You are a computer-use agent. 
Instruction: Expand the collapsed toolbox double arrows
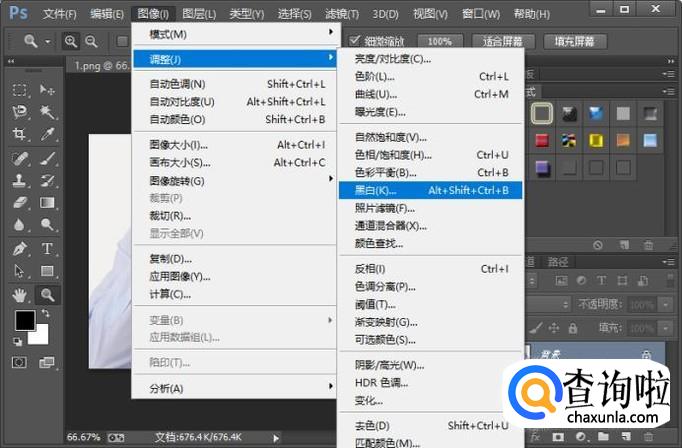coord(10,61)
